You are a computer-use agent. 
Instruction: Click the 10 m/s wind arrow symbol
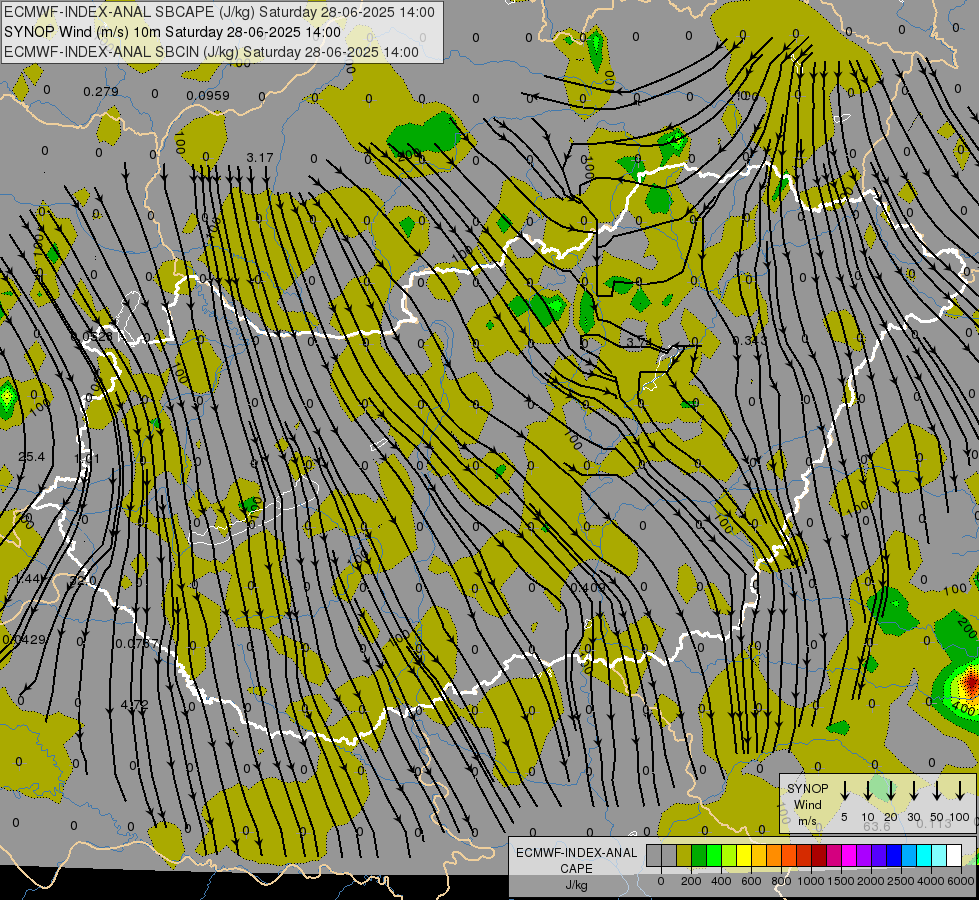pyautogui.click(x=867, y=791)
